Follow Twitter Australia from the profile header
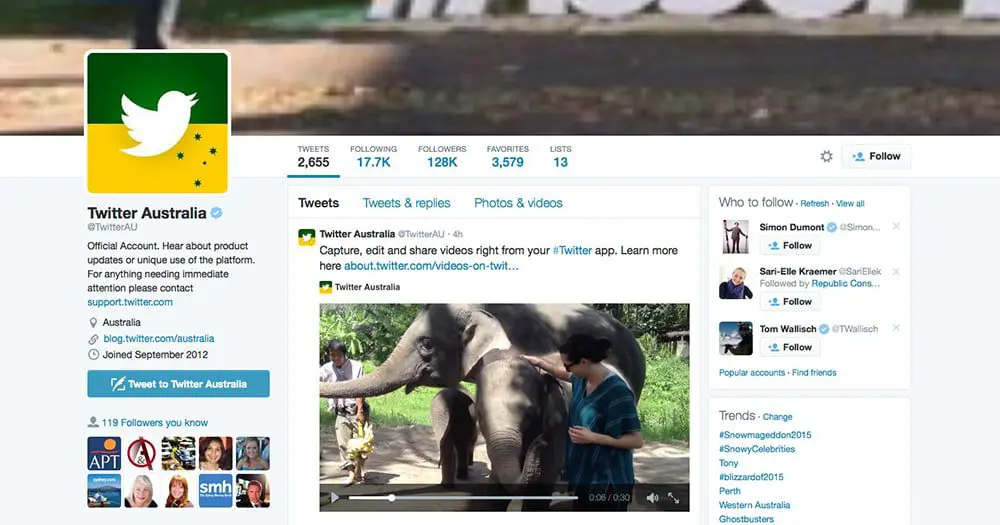Screen dimensions: 1000x525 (x=876, y=156)
